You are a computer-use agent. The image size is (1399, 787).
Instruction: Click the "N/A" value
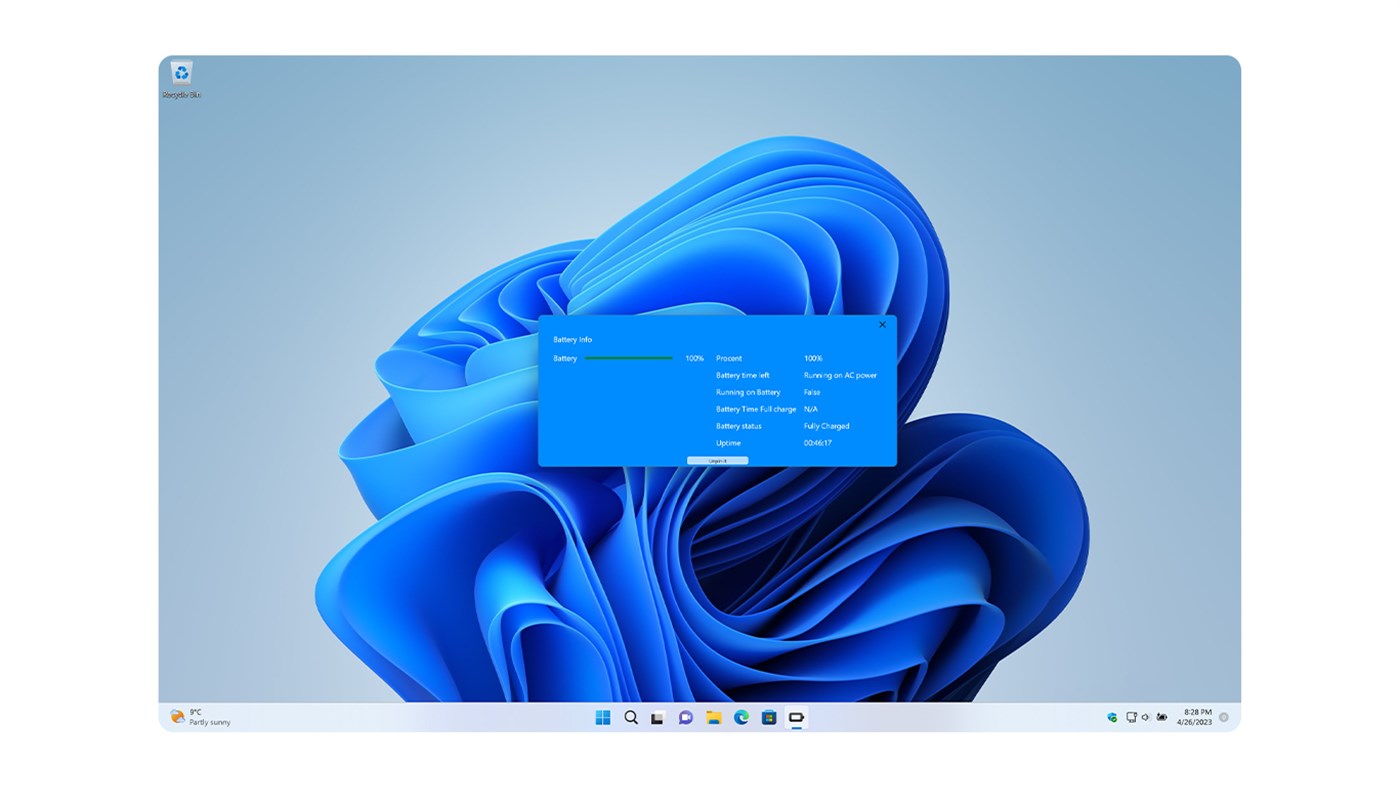click(x=811, y=409)
